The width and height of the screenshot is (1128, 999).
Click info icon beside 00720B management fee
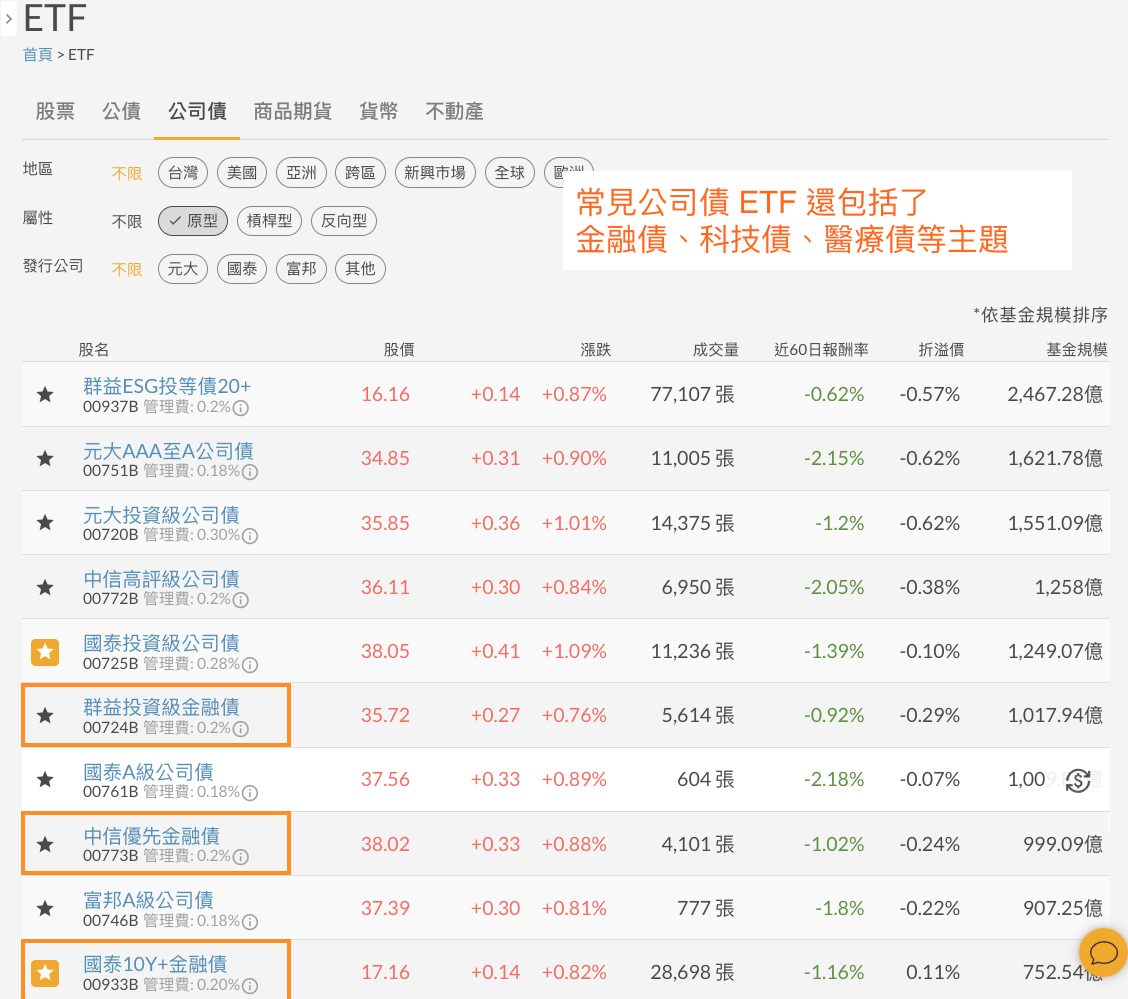tap(250, 536)
